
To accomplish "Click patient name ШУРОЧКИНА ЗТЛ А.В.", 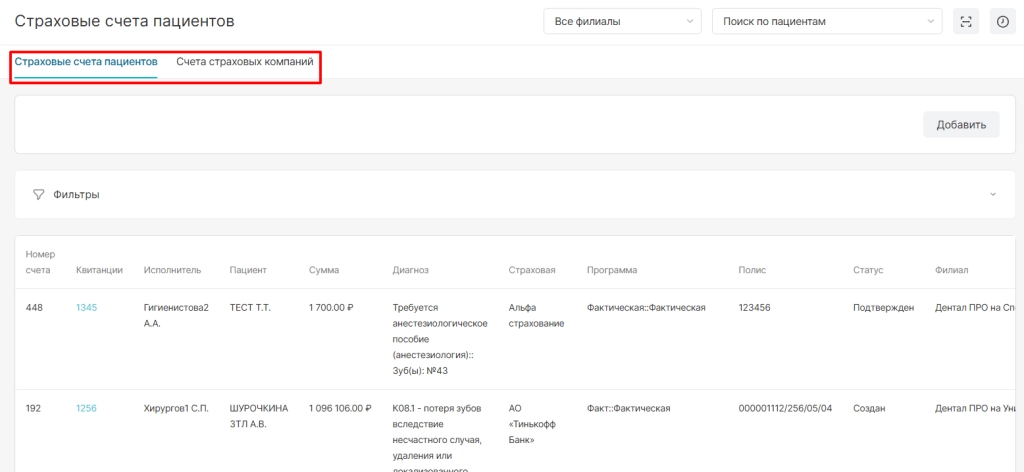I will (259, 415).
